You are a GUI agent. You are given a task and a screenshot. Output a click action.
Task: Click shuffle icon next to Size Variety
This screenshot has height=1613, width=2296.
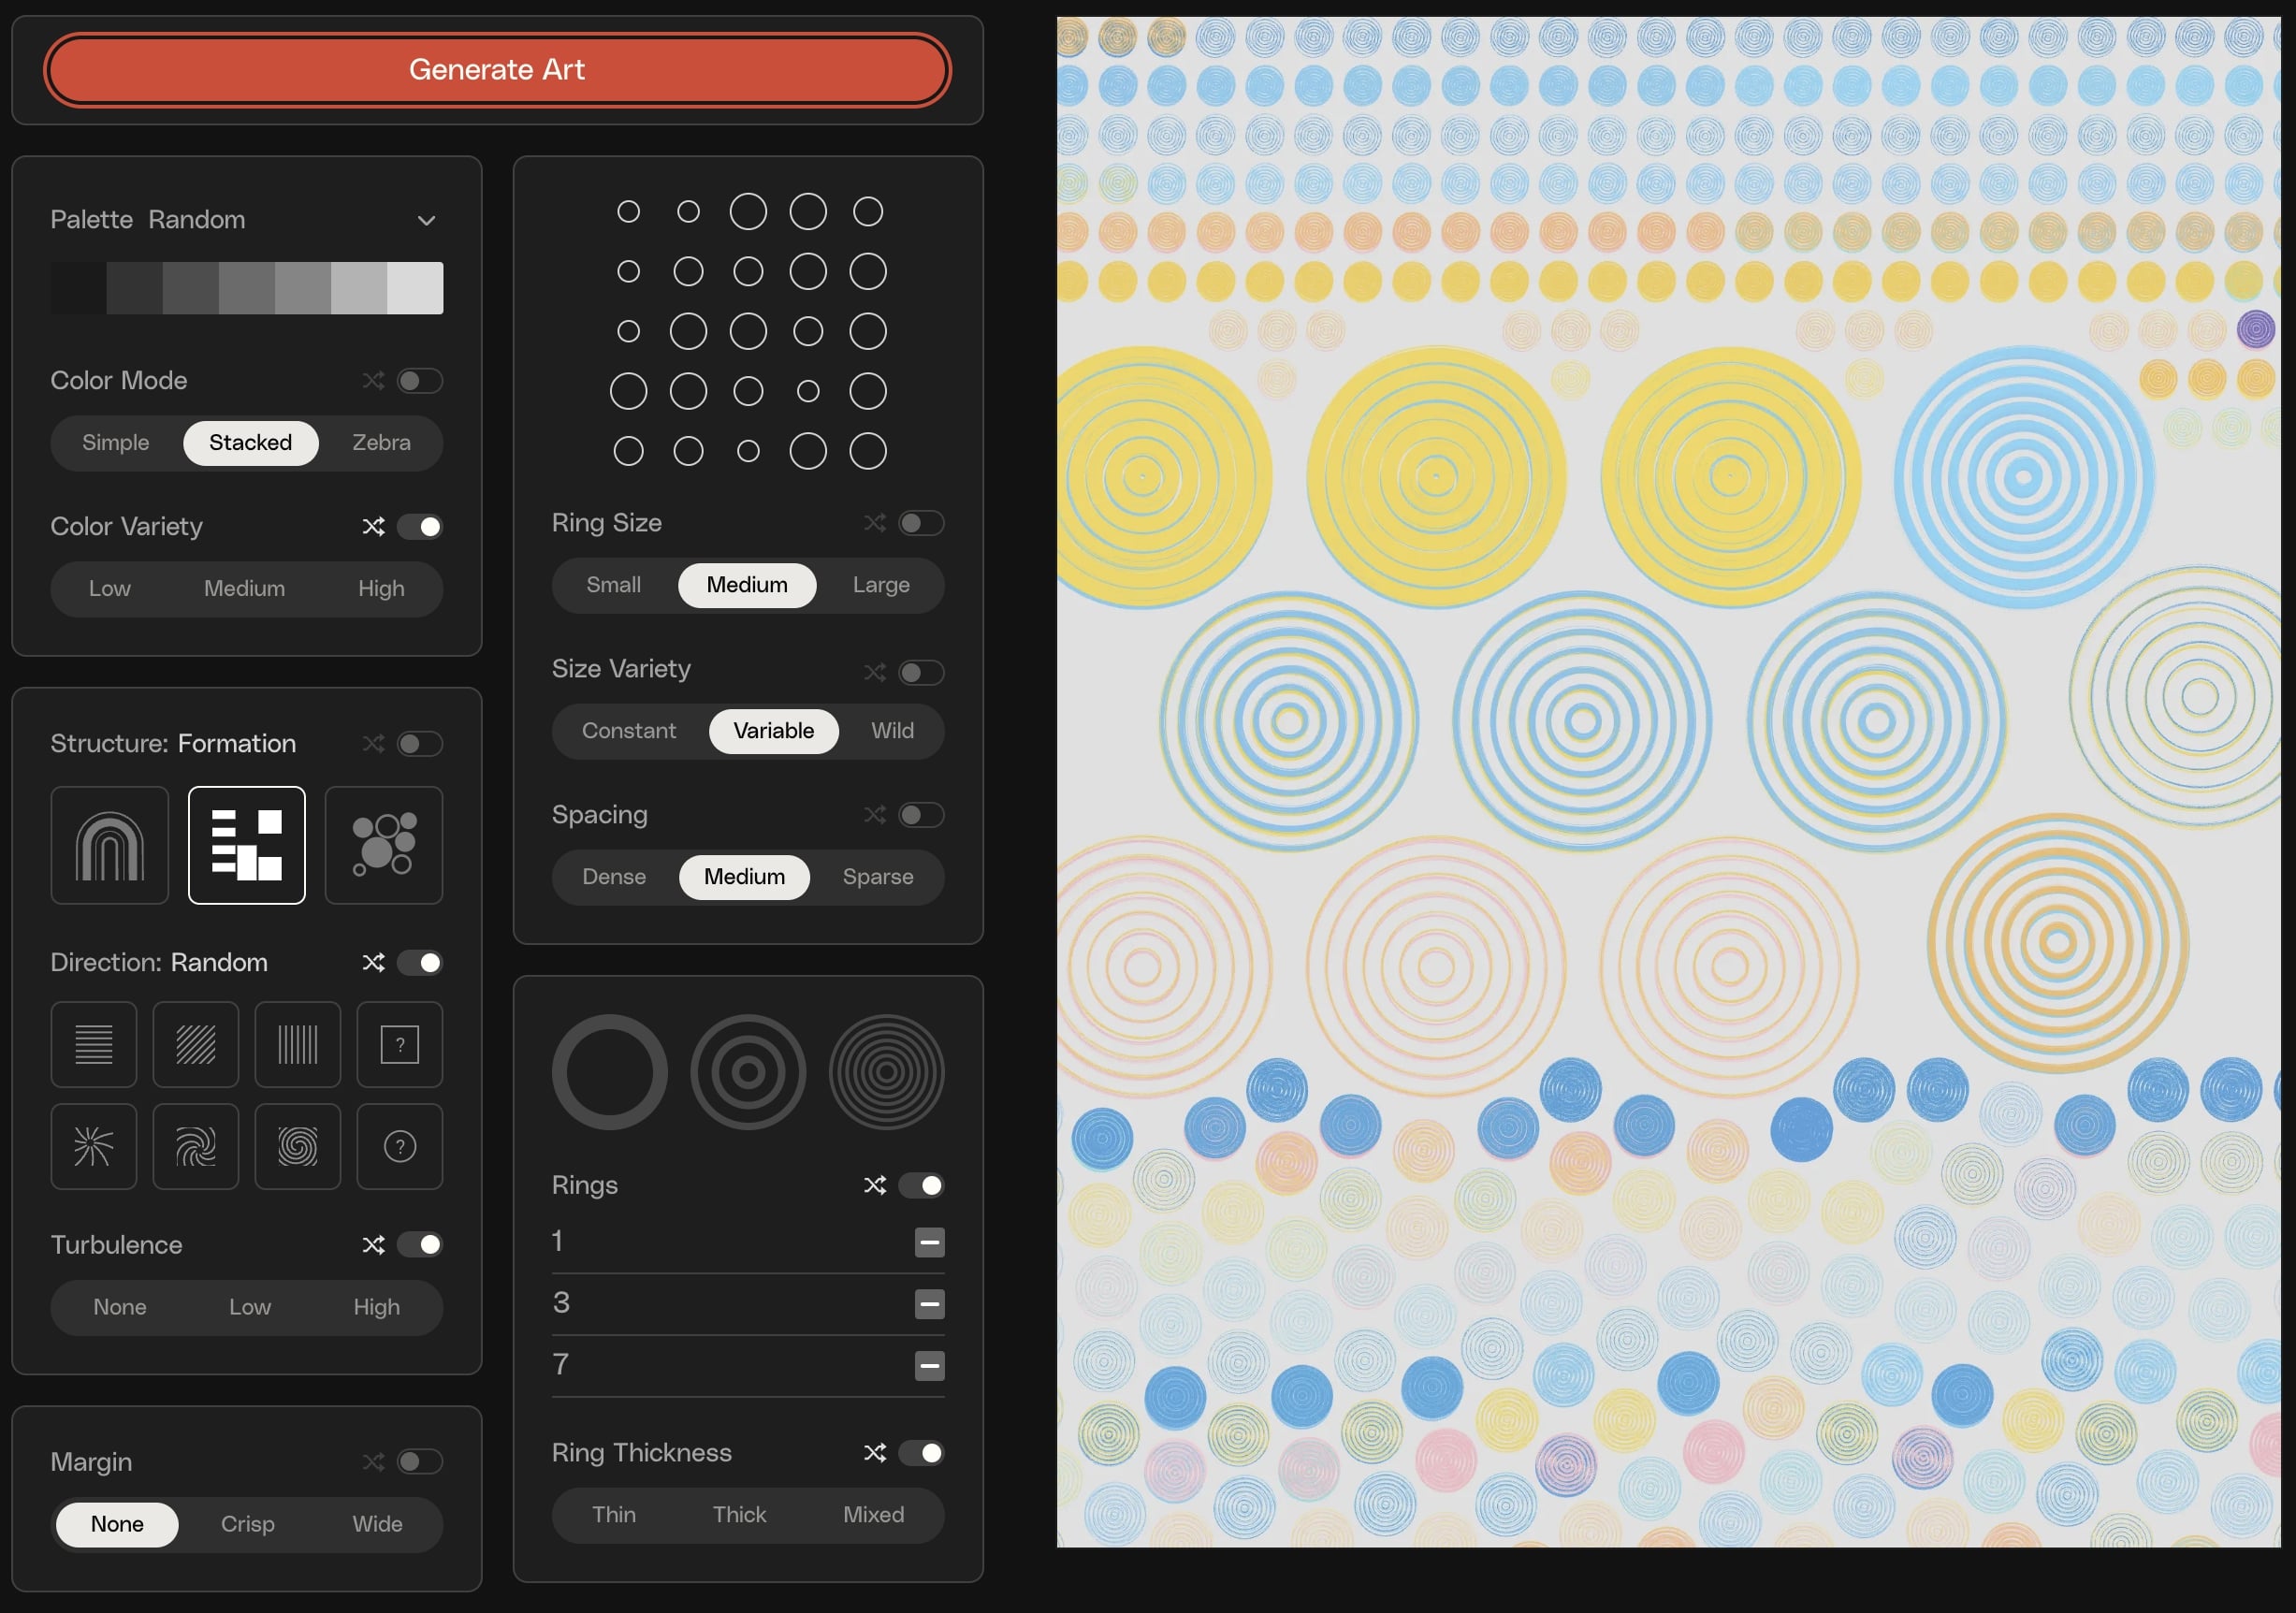[875, 672]
